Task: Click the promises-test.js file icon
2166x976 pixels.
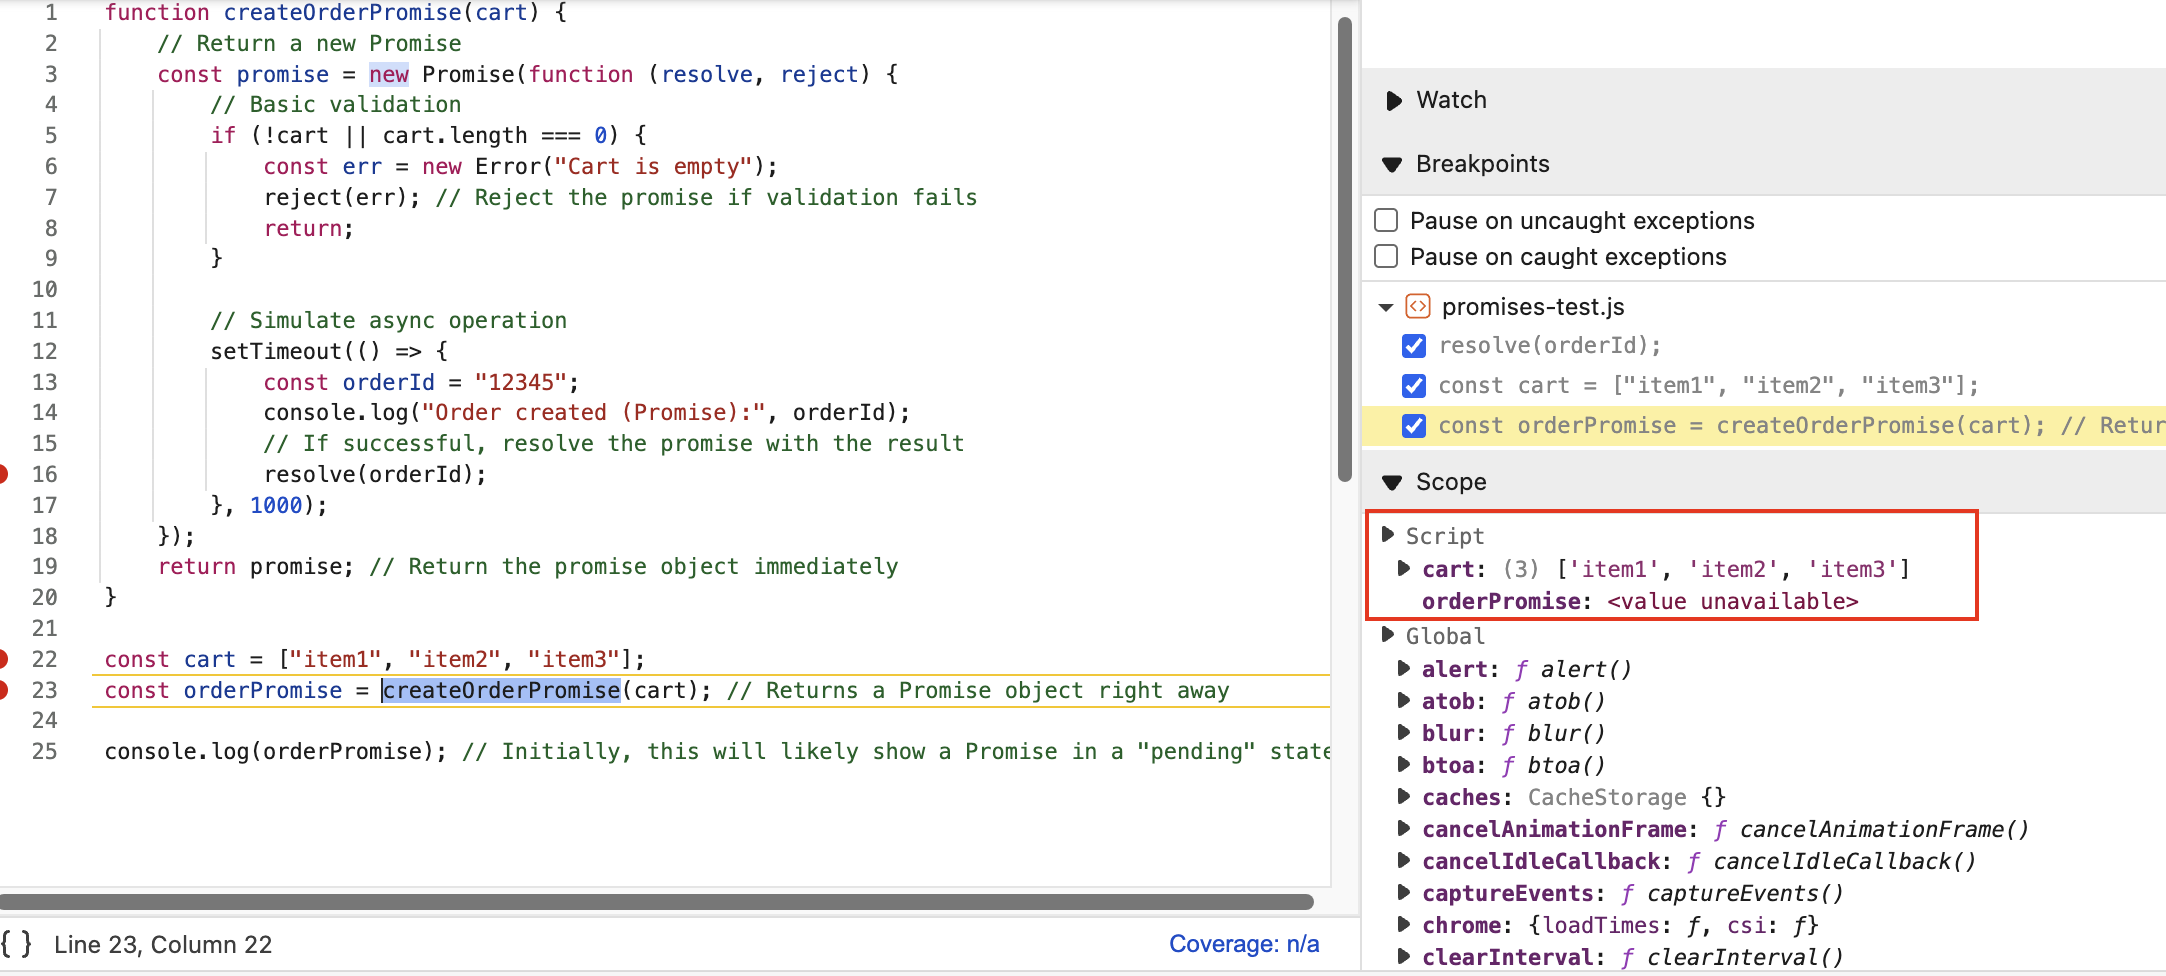Action: [1418, 306]
